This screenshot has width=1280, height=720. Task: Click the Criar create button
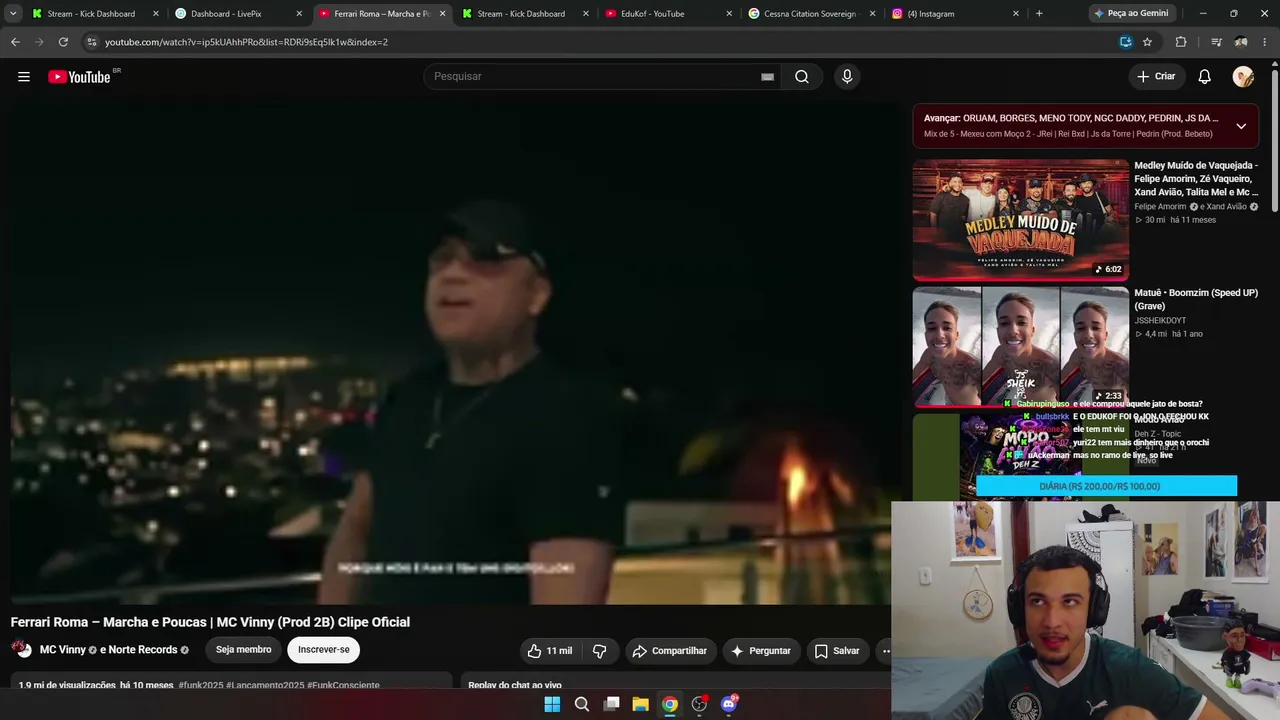pos(1156,77)
